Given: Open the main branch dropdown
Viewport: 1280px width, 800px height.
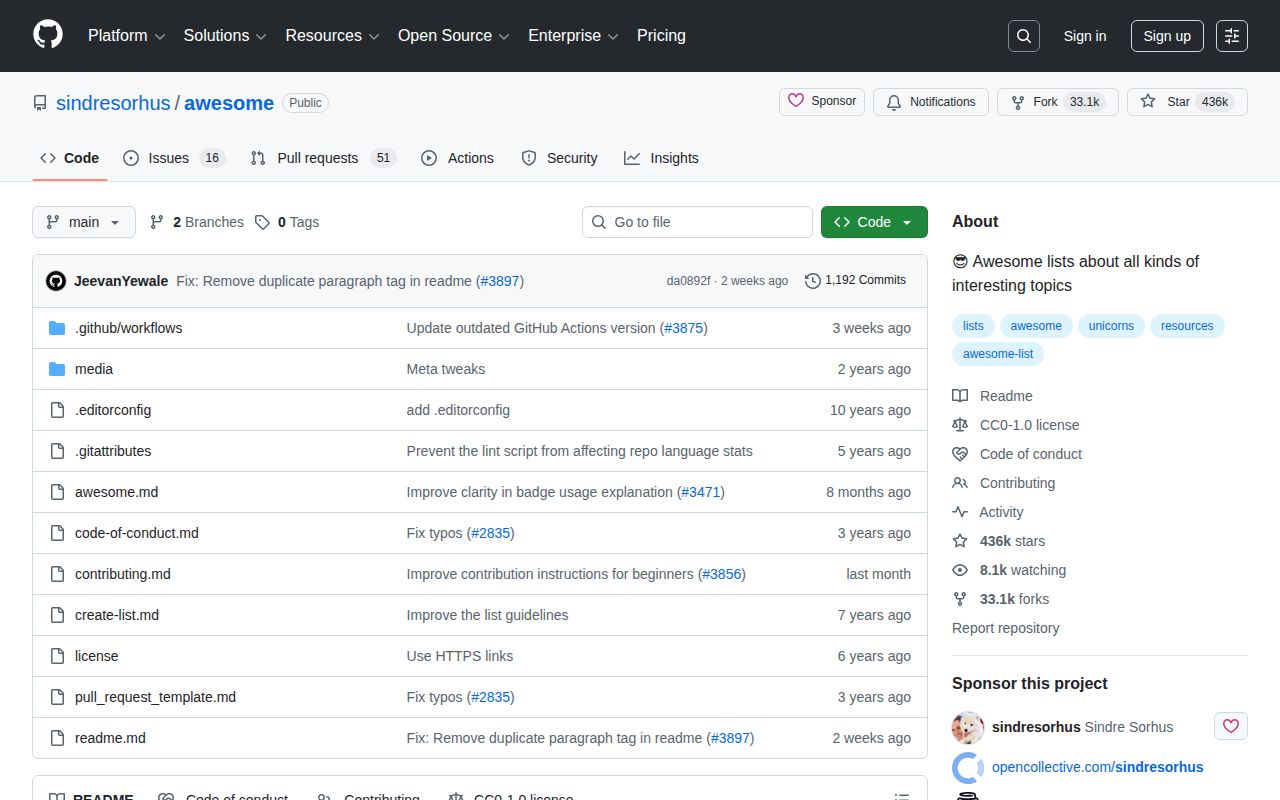Looking at the screenshot, I should coord(84,222).
